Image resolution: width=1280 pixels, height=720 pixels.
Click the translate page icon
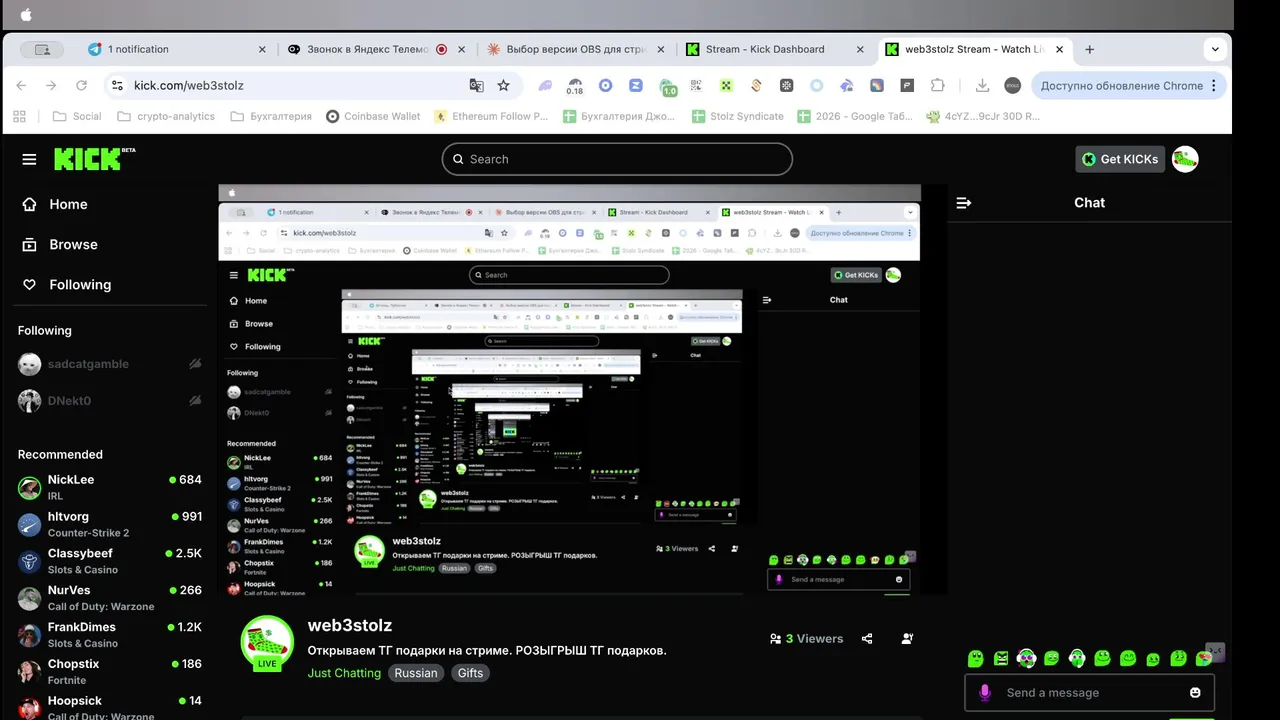[477, 85]
